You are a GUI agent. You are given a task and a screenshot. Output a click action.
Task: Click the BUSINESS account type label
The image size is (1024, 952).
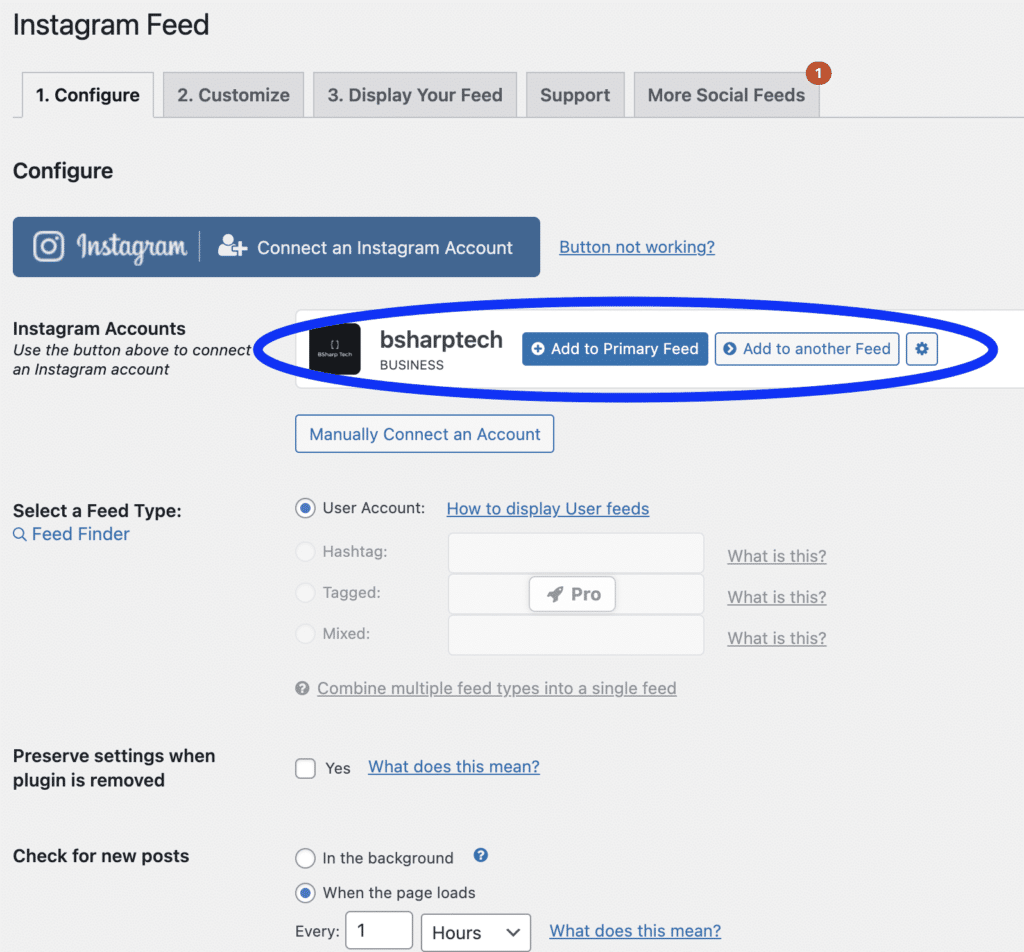click(x=411, y=365)
